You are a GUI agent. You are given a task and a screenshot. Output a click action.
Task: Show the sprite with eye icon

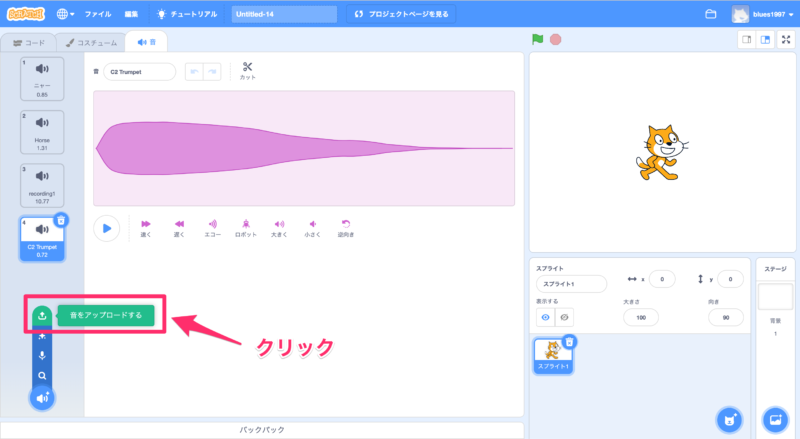coord(546,316)
